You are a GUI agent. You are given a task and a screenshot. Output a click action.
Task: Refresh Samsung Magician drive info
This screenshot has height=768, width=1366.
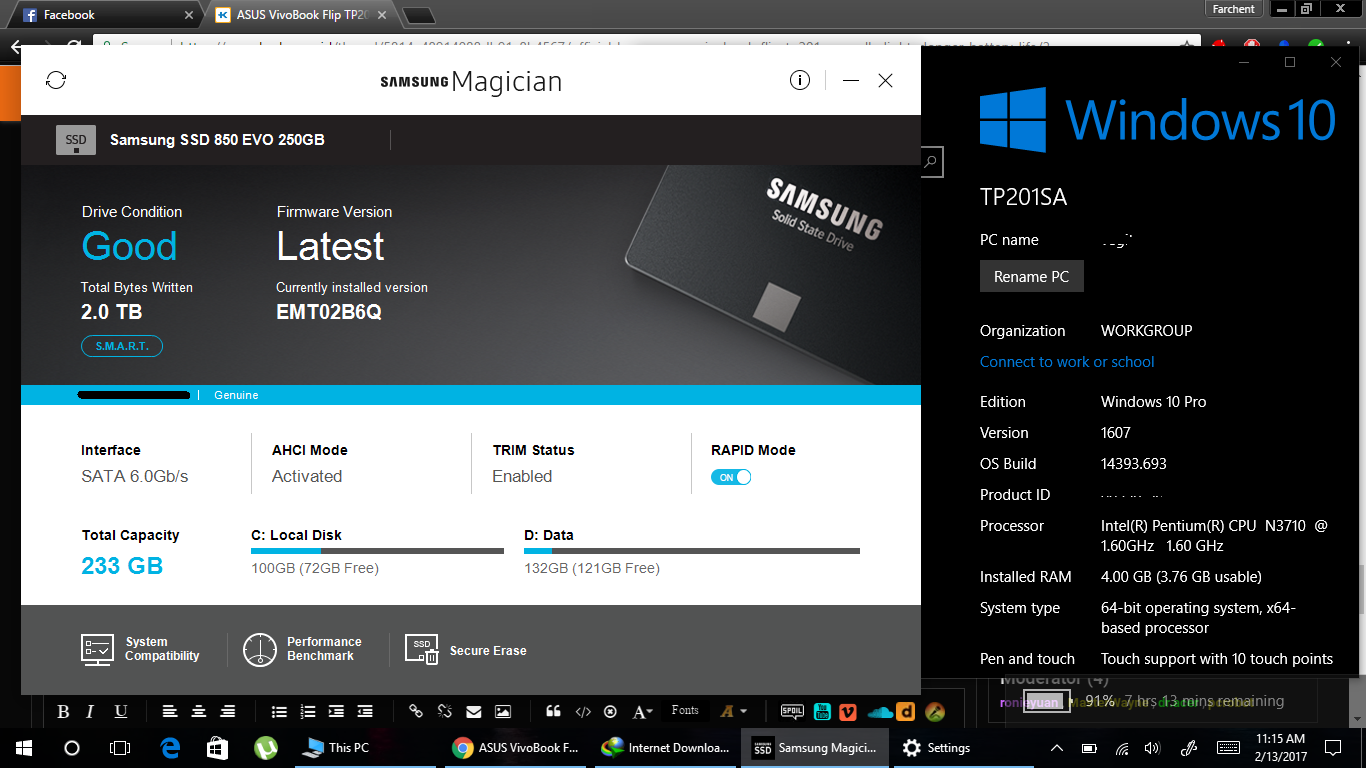pos(56,80)
